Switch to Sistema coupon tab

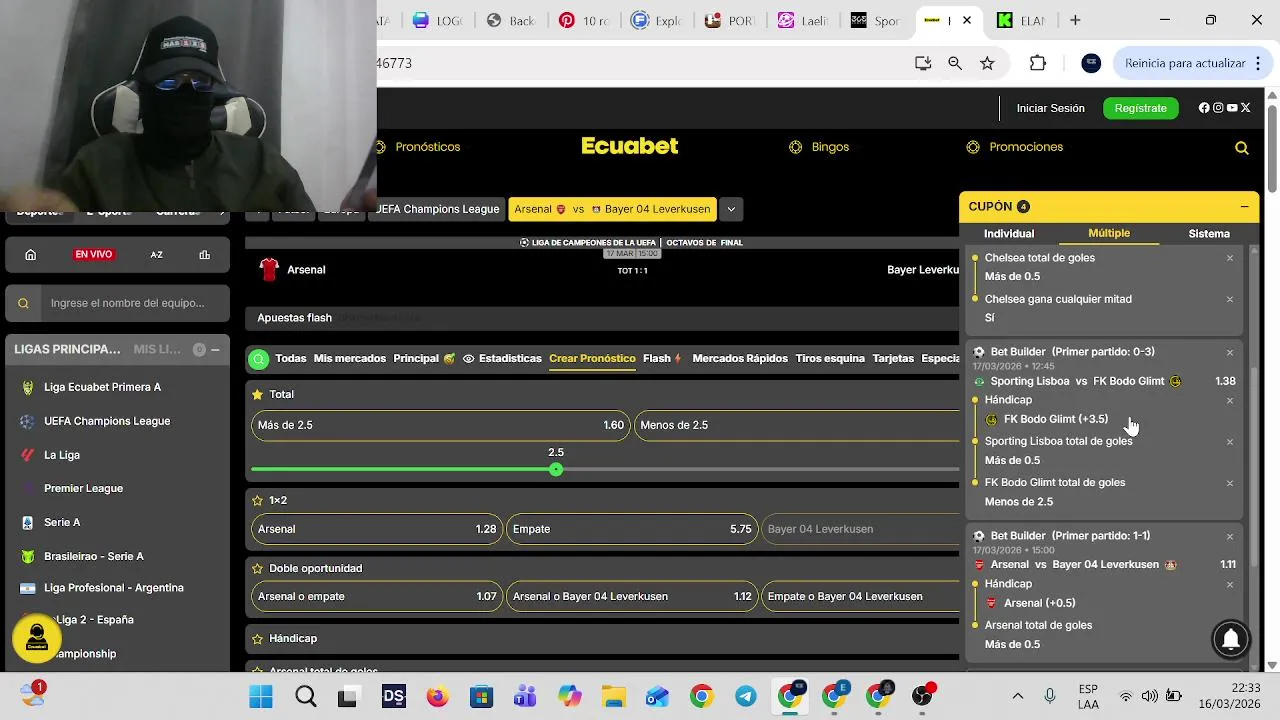point(1209,234)
